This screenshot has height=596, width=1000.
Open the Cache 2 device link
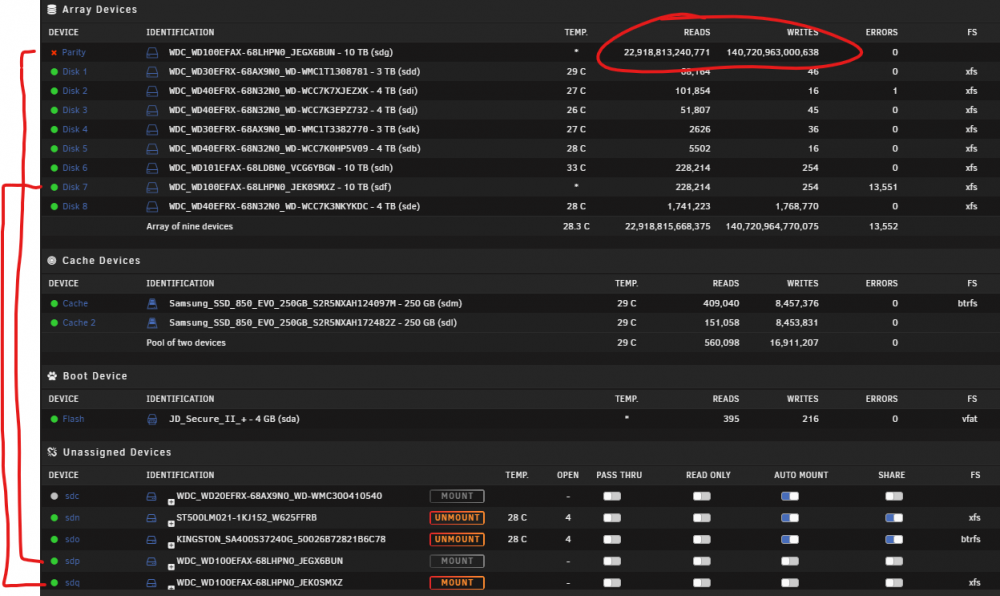pos(79,323)
